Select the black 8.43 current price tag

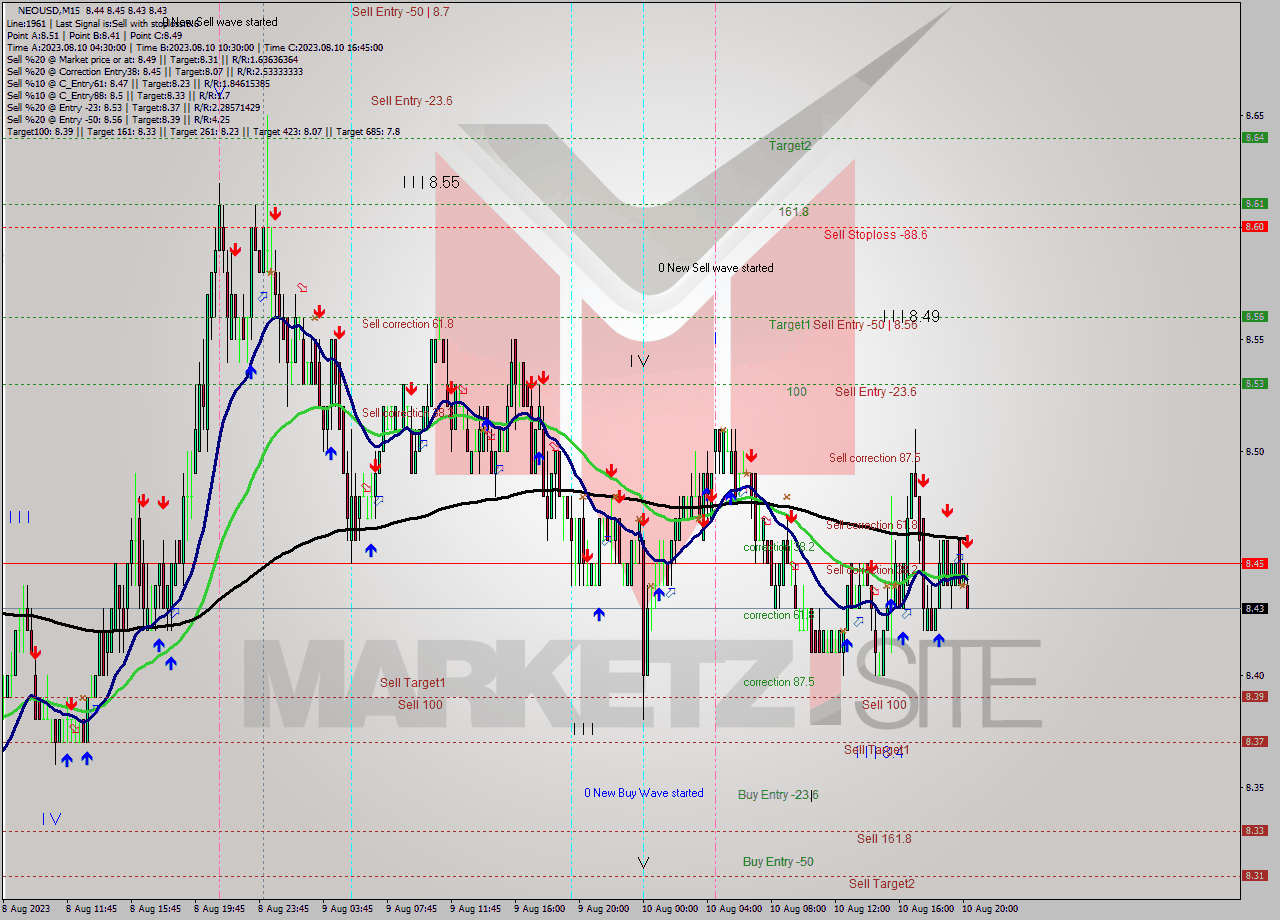point(1255,608)
